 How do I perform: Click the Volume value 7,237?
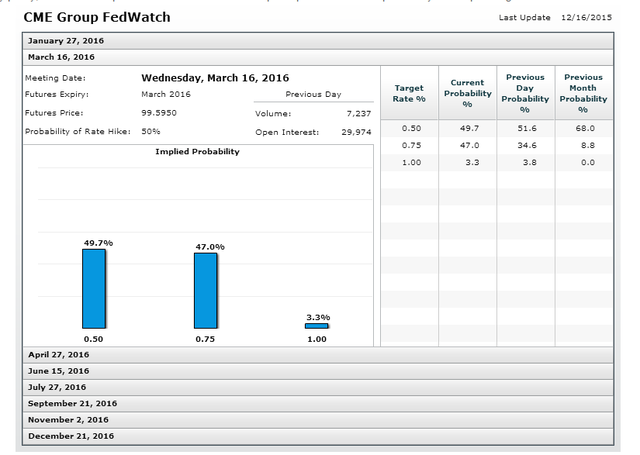point(359,114)
